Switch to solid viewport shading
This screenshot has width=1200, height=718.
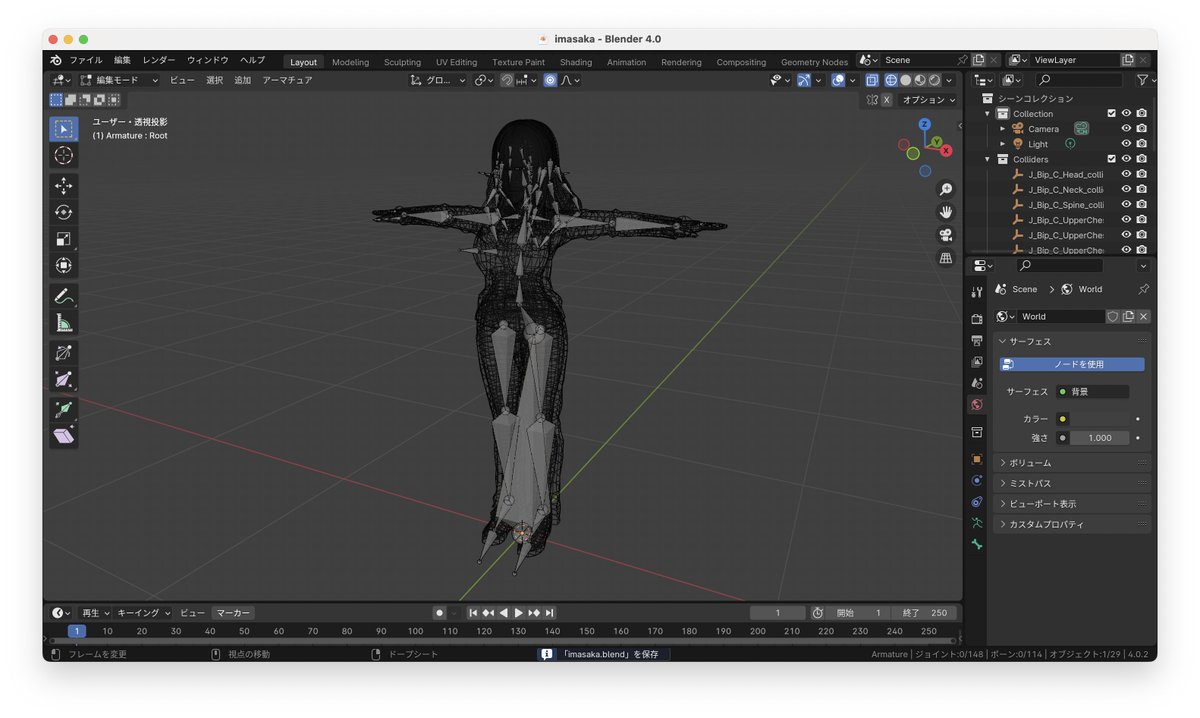tap(905, 80)
